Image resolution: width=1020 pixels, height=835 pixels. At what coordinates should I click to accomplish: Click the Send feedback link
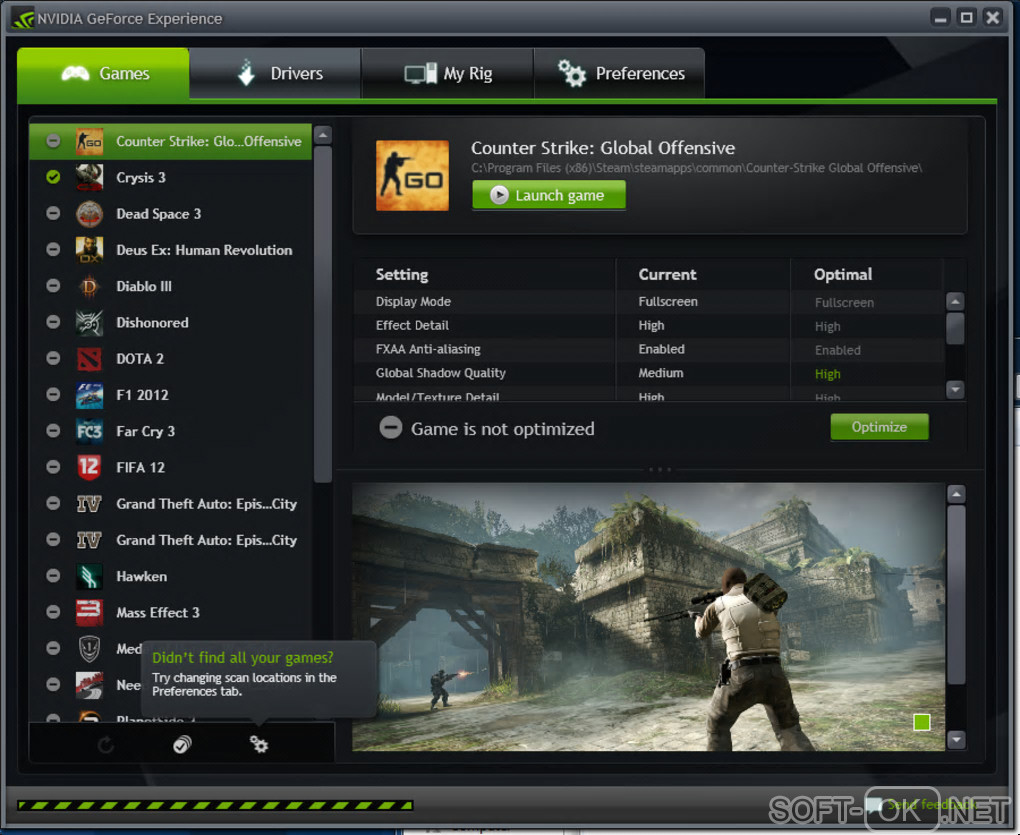[932, 805]
